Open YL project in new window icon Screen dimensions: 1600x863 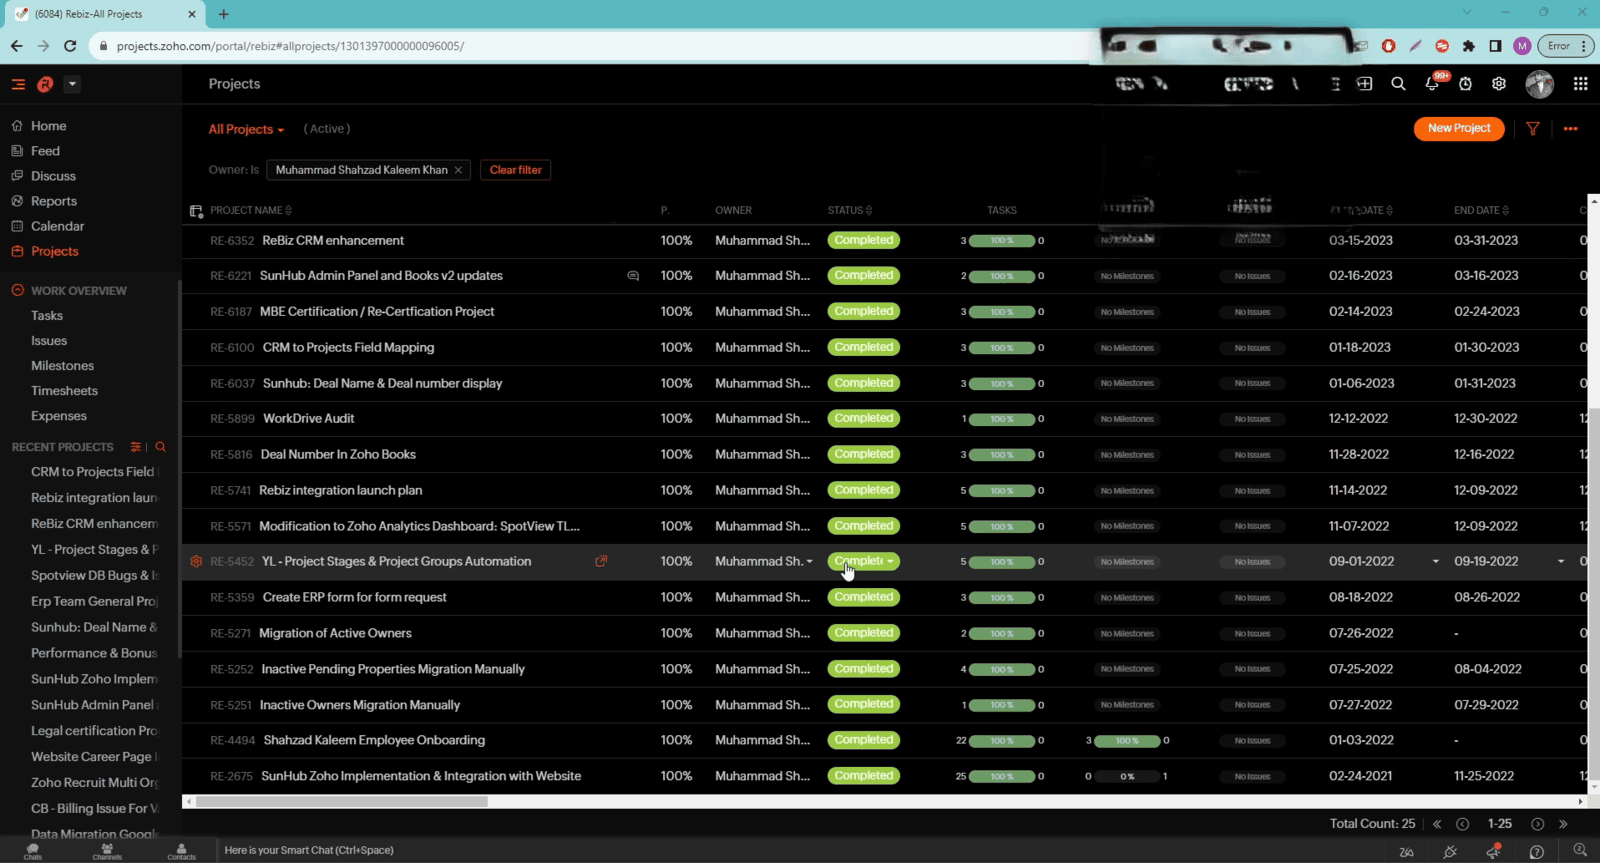coord(601,561)
